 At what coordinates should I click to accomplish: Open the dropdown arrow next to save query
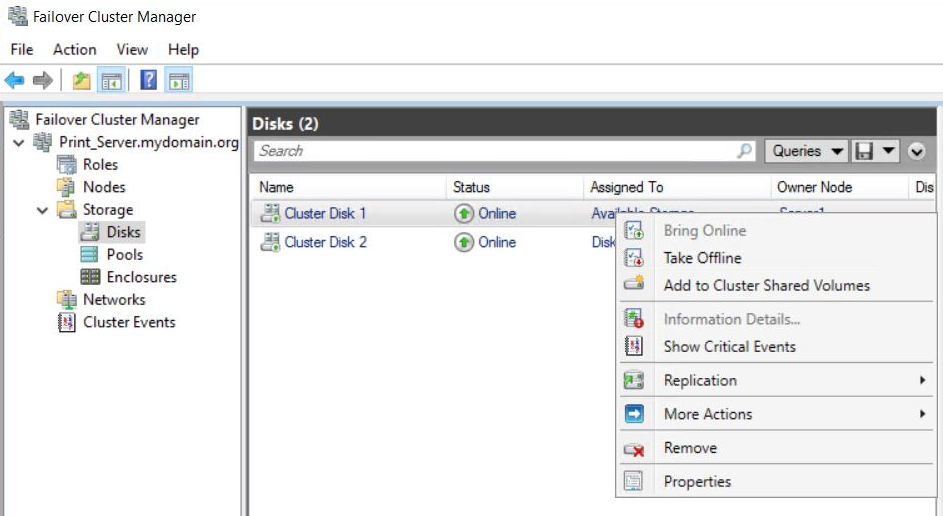pos(888,151)
